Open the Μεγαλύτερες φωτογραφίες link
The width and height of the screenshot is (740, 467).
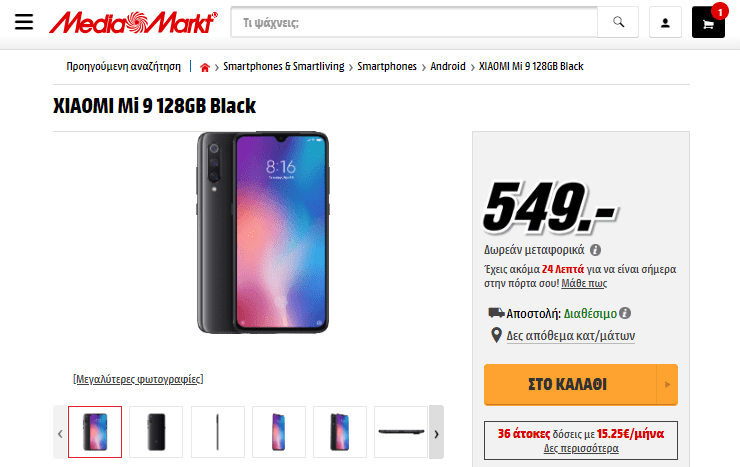(138, 379)
